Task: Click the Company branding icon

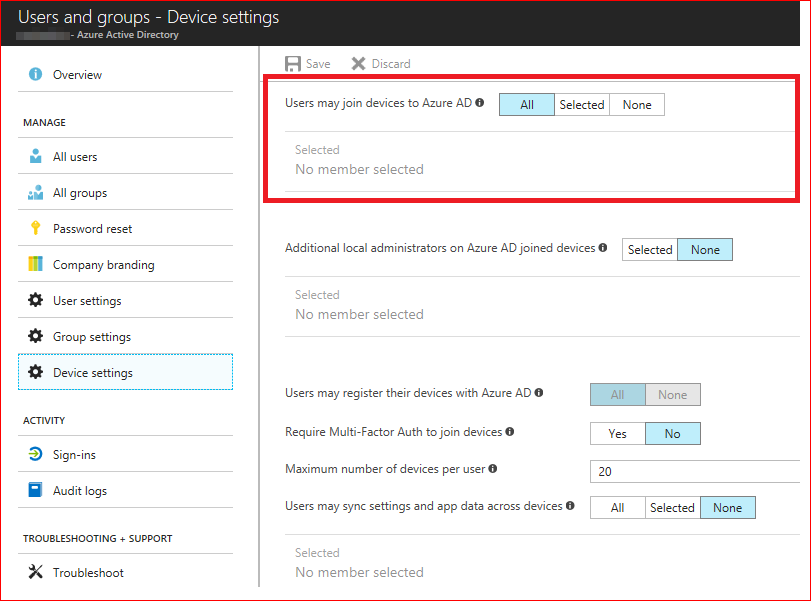Action: (36, 265)
